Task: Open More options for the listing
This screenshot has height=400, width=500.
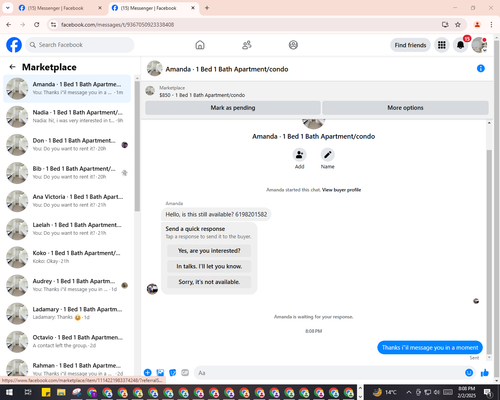Action: pos(405,108)
